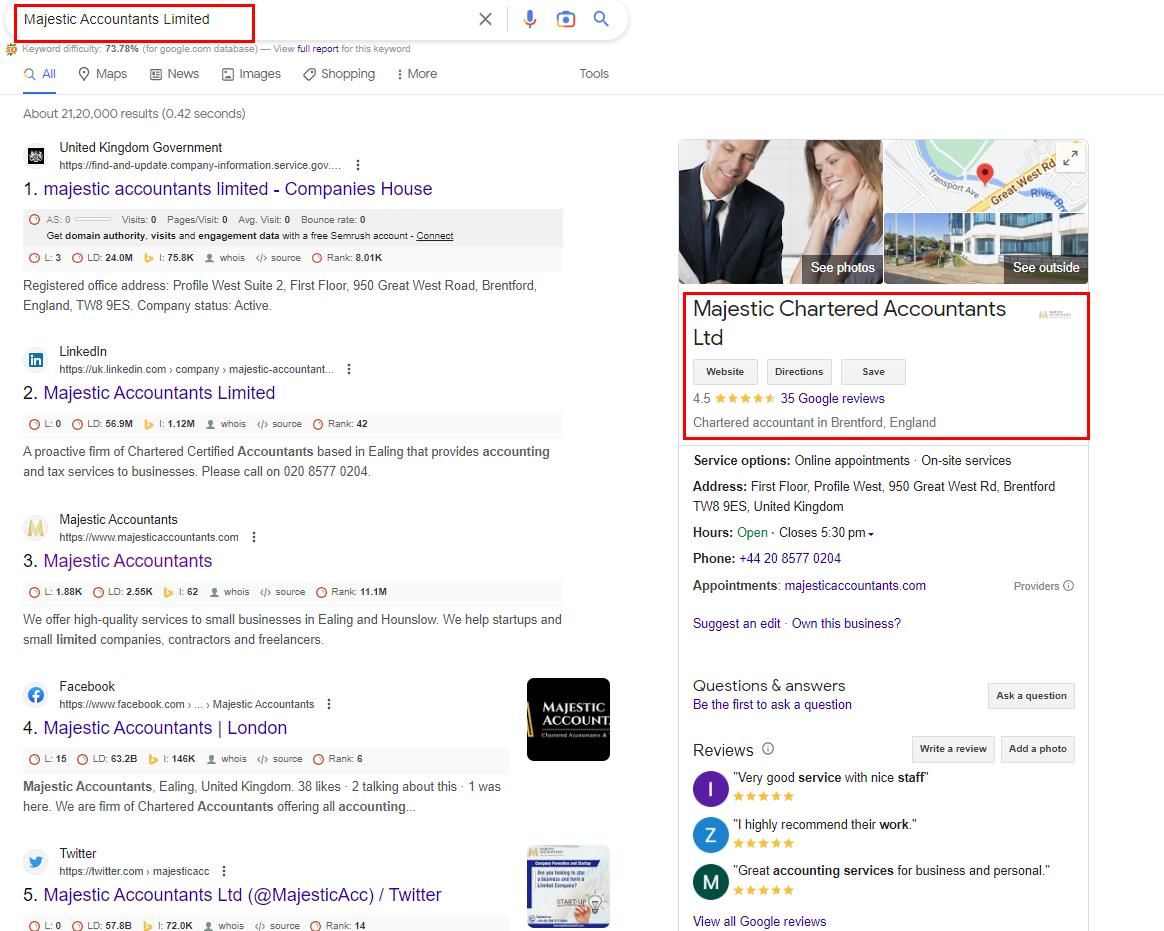Switch to the Images tab
The width and height of the screenshot is (1164, 931).
(251, 74)
